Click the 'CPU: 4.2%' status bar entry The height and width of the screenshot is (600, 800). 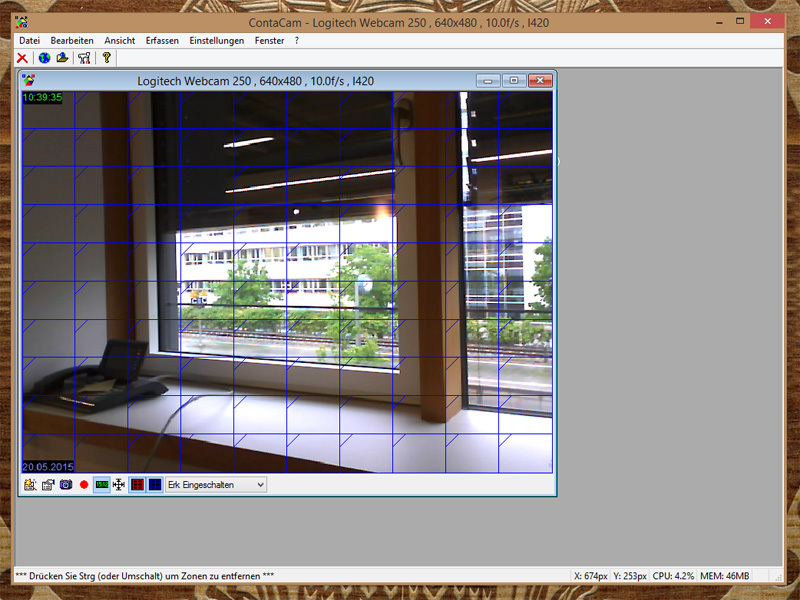673,576
